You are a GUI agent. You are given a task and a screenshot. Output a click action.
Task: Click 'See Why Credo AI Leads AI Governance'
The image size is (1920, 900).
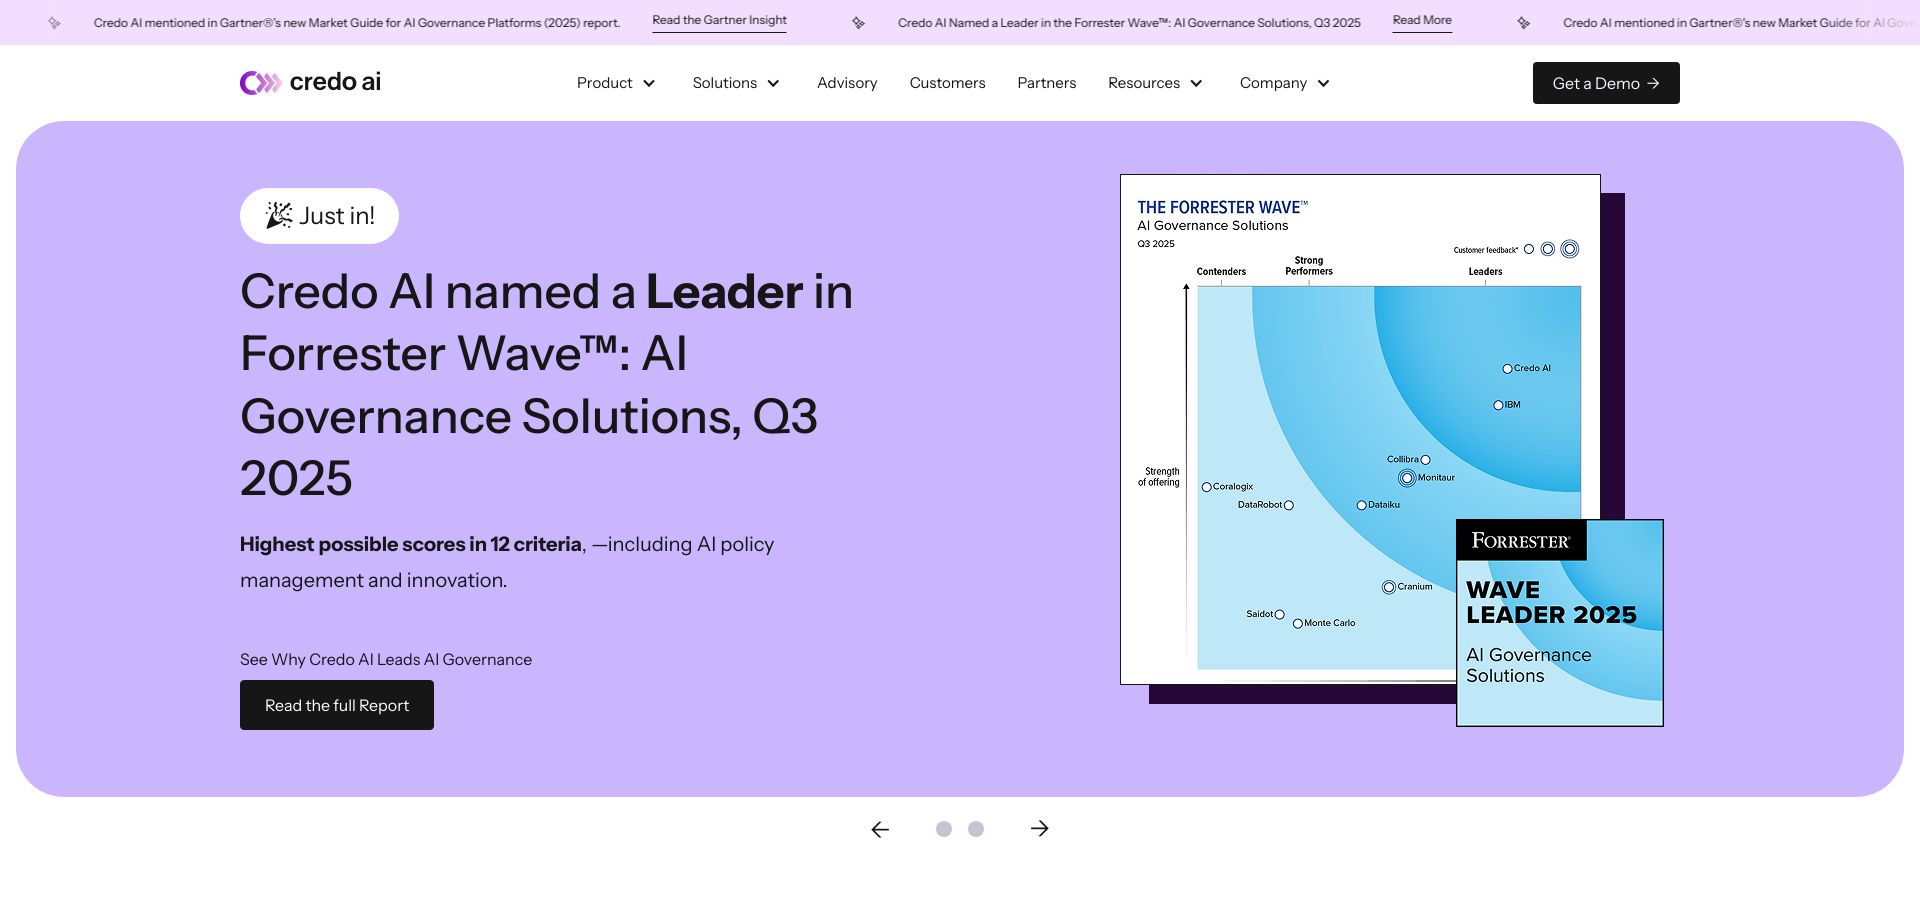coord(386,660)
